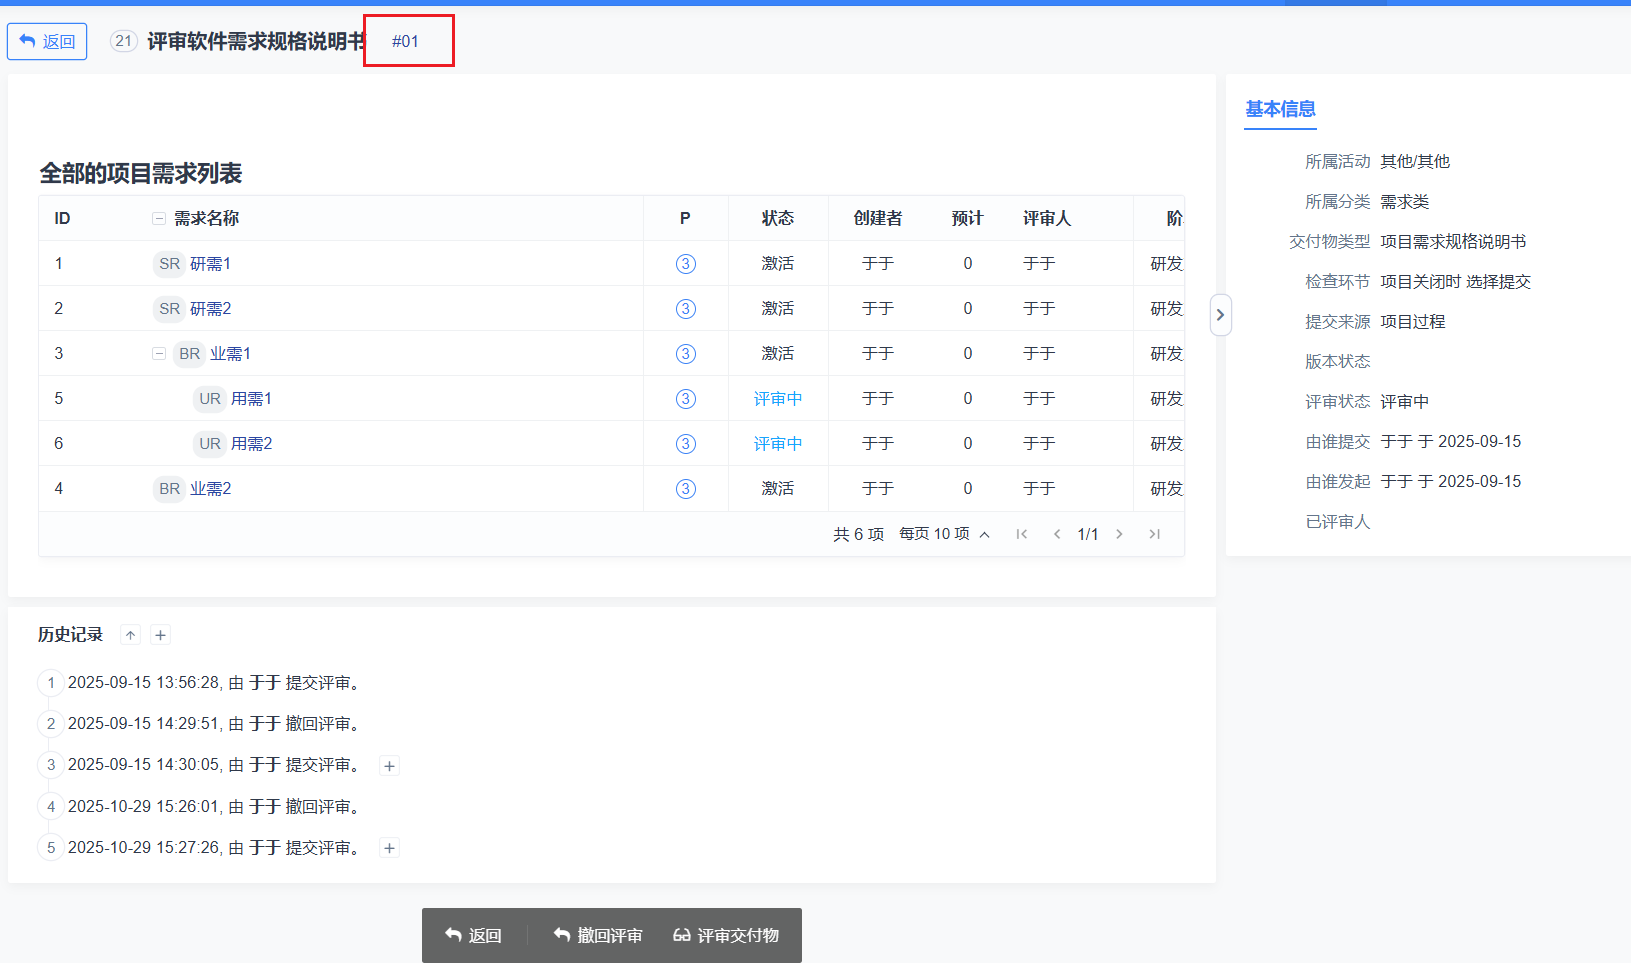Click the history sort order arrow icon
Viewport: 1631px width, 963px height.
(x=130, y=635)
